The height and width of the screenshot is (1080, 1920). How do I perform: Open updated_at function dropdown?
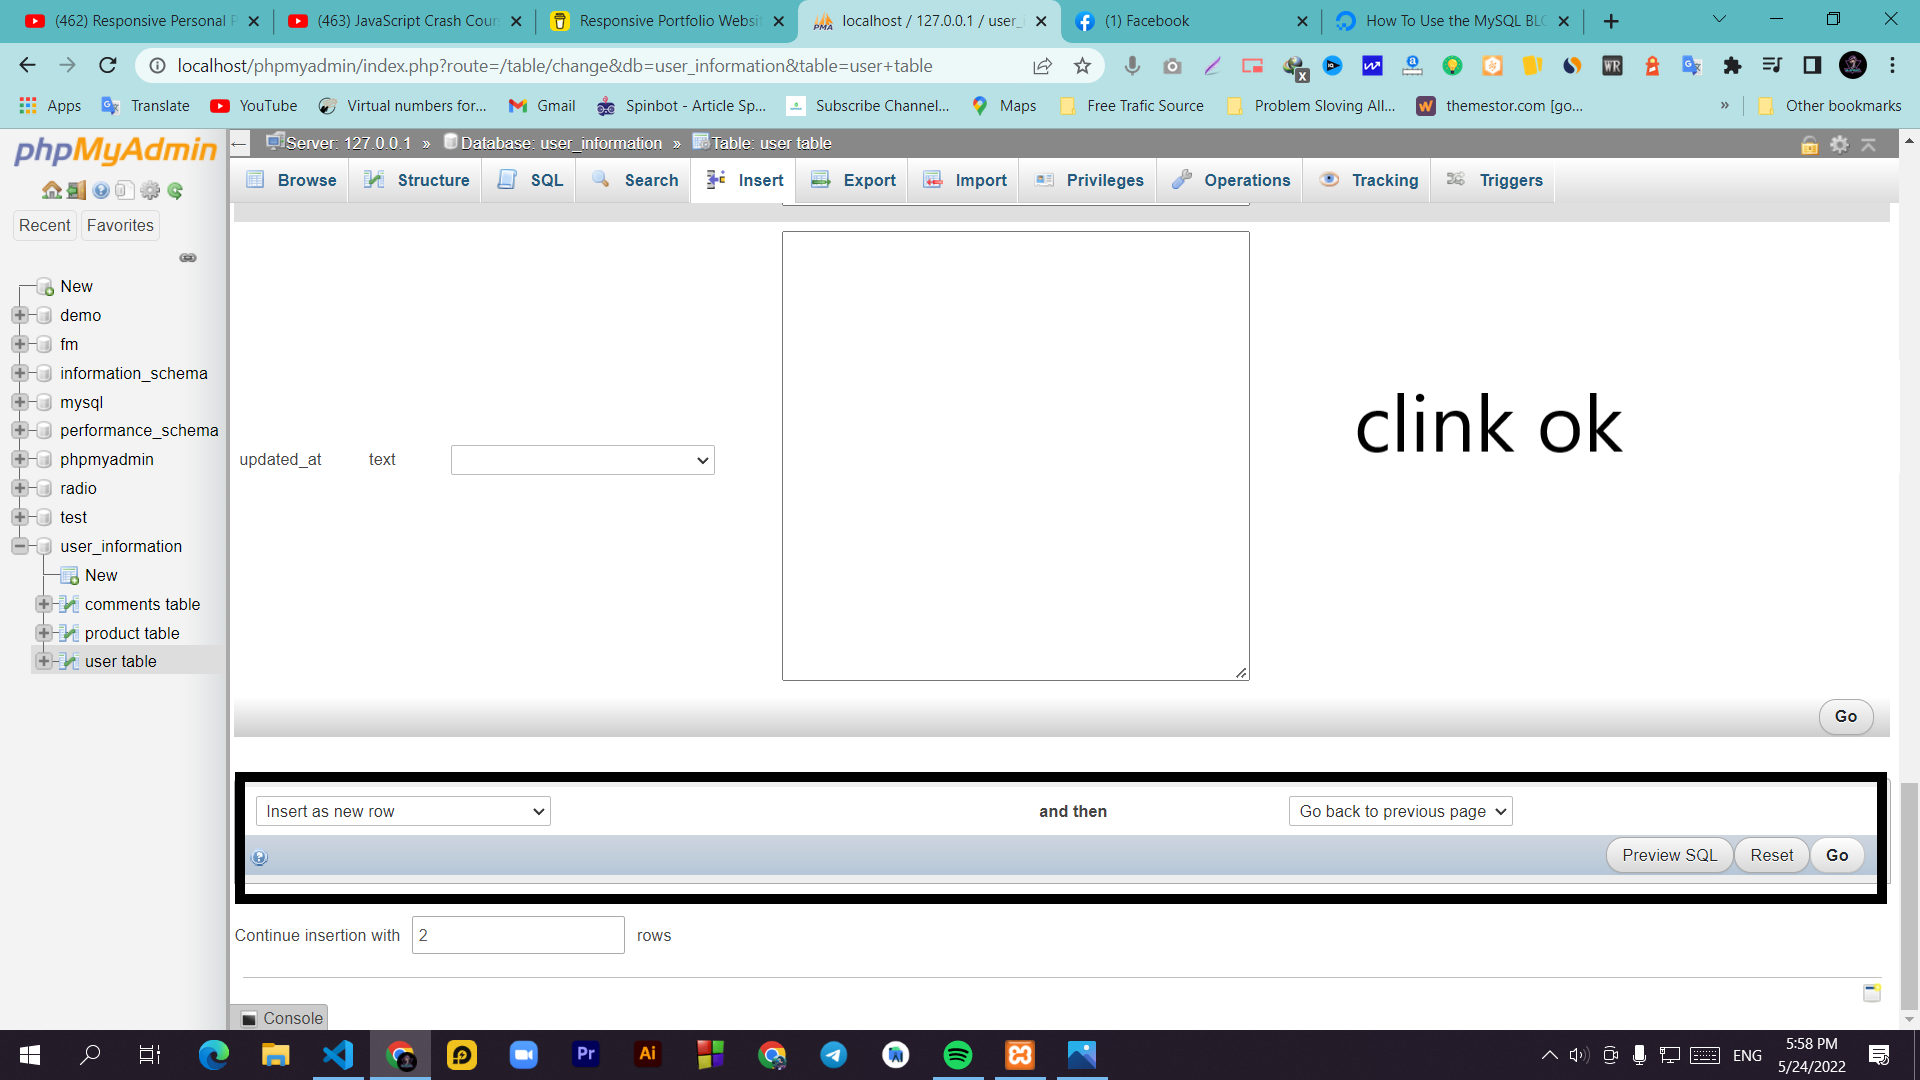pyautogui.click(x=582, y=460)
